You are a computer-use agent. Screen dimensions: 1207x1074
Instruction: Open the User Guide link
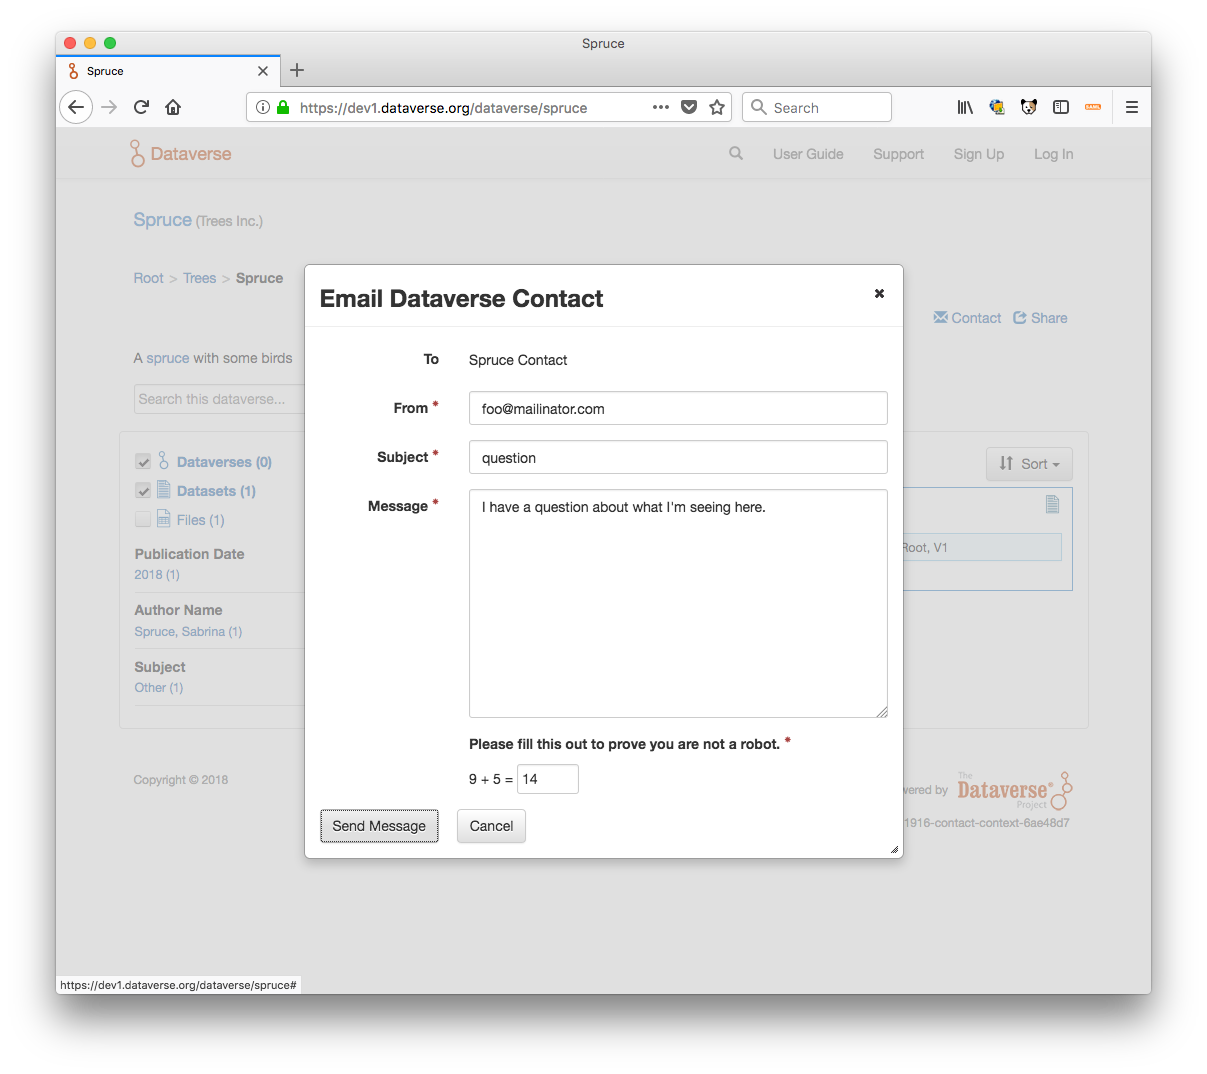point(808,154)
